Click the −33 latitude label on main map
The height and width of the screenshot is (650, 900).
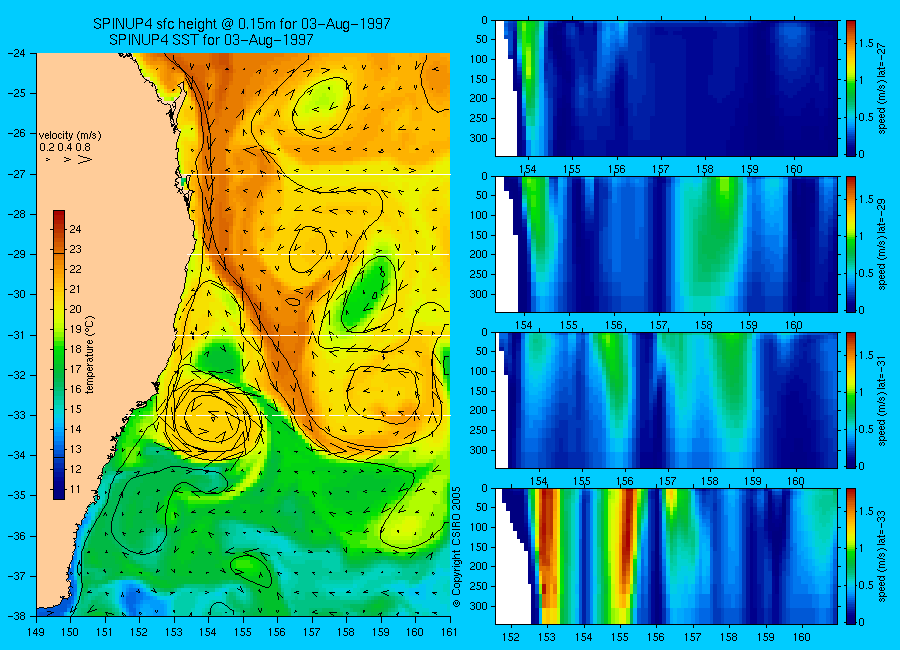[x=16, y=415]
